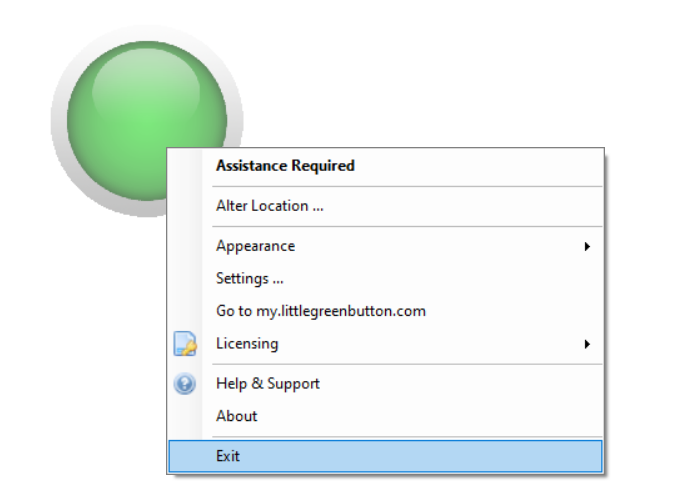Expand the Licensing submenu arrow
The image size is (681, 491).
pyautogui.click(x=587, y=344)
